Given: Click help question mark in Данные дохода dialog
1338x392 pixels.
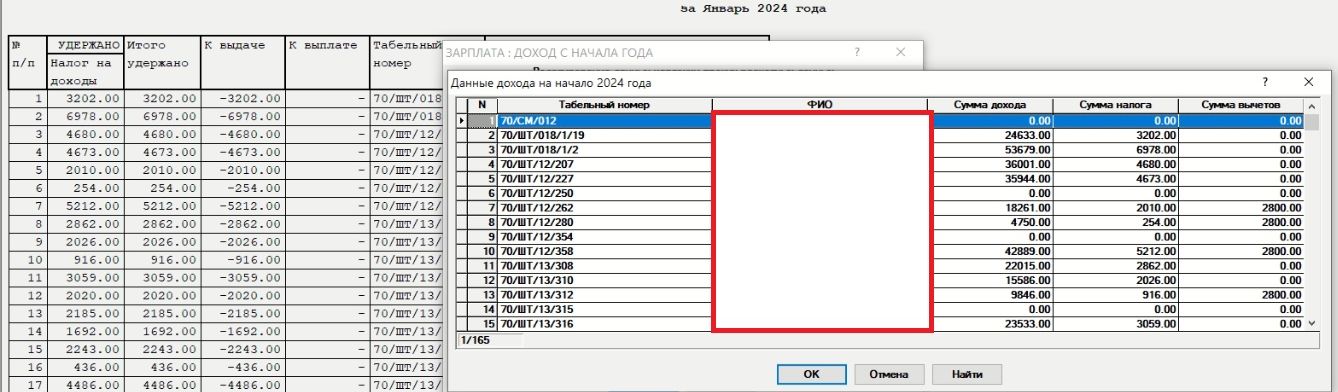Looking at the screenshot, I should (1266, 82).
